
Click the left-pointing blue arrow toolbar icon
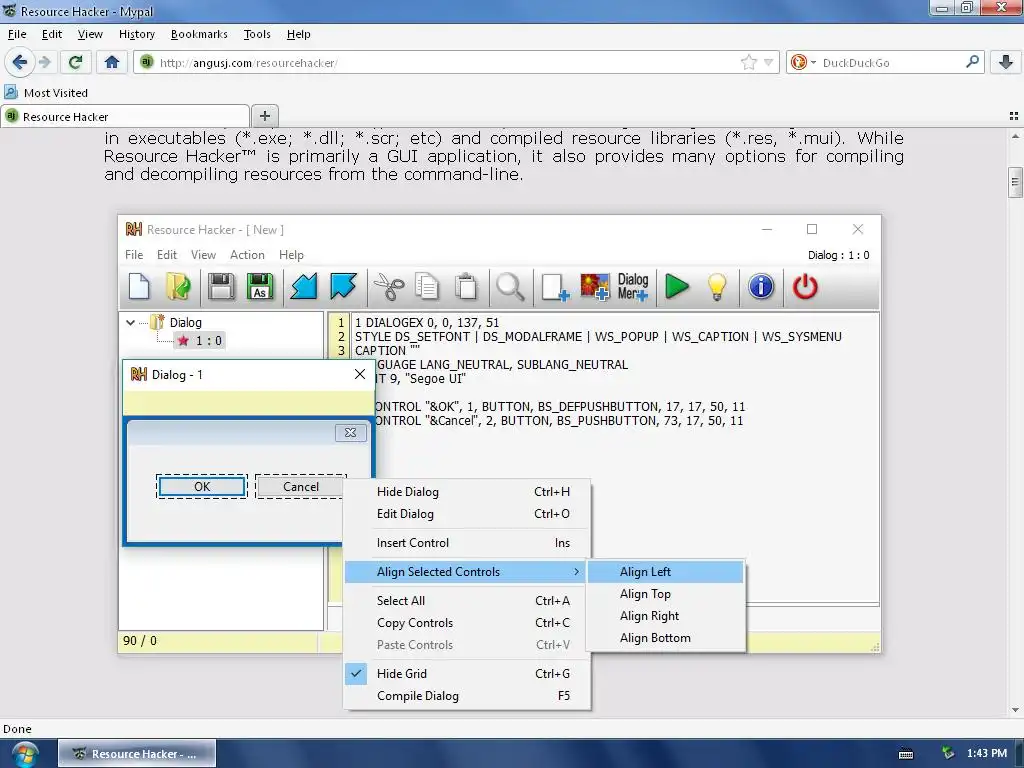coord(304,287)
